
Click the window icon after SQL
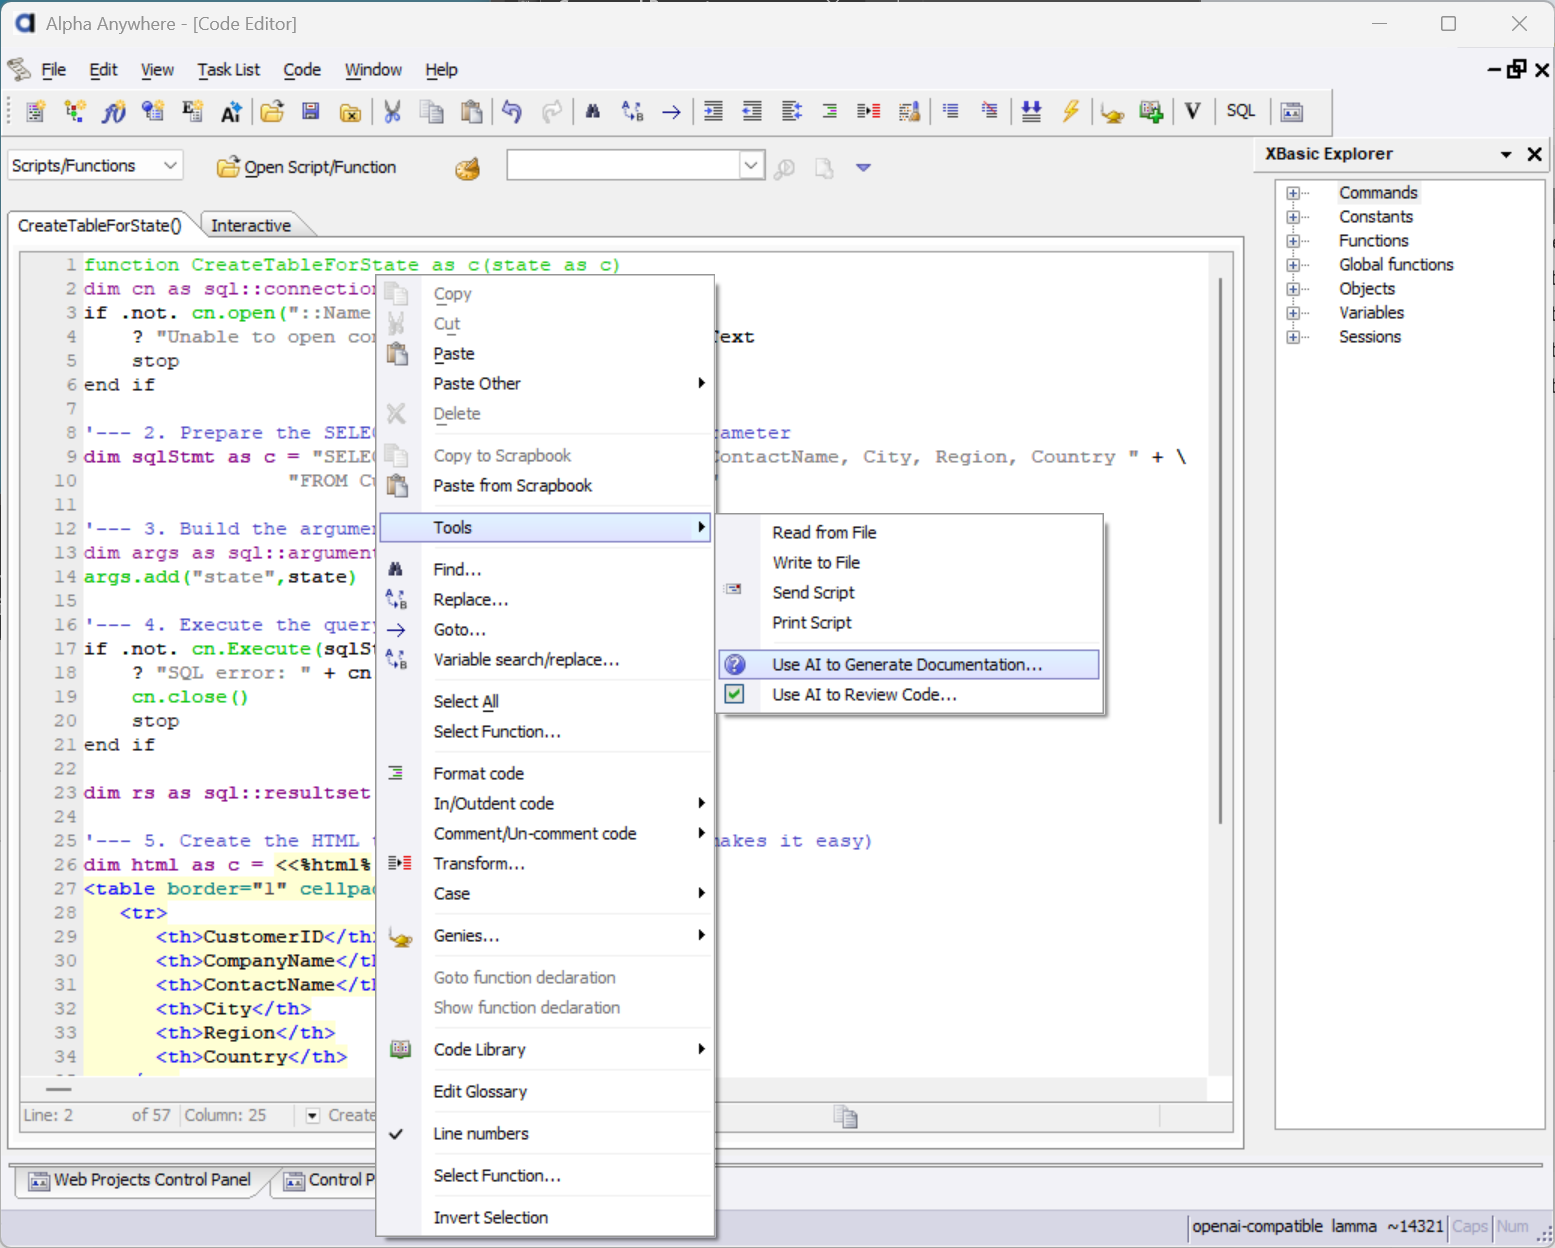point(1292,111)
